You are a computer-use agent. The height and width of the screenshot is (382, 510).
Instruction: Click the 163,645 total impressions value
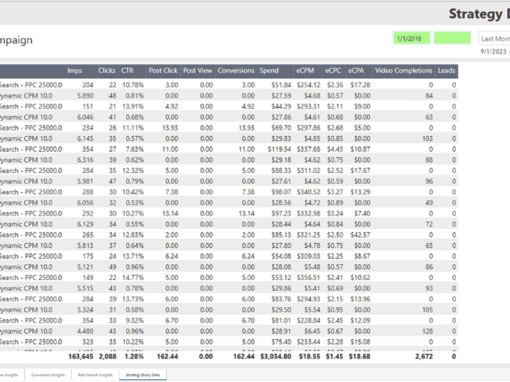coord(81,356)
